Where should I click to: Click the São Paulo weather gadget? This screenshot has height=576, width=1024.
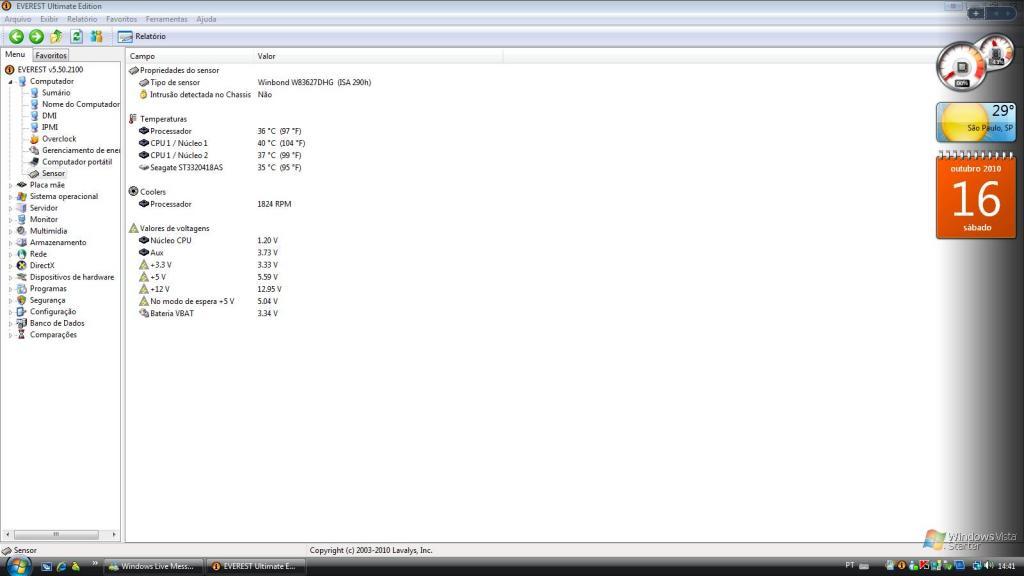[976, 122]
